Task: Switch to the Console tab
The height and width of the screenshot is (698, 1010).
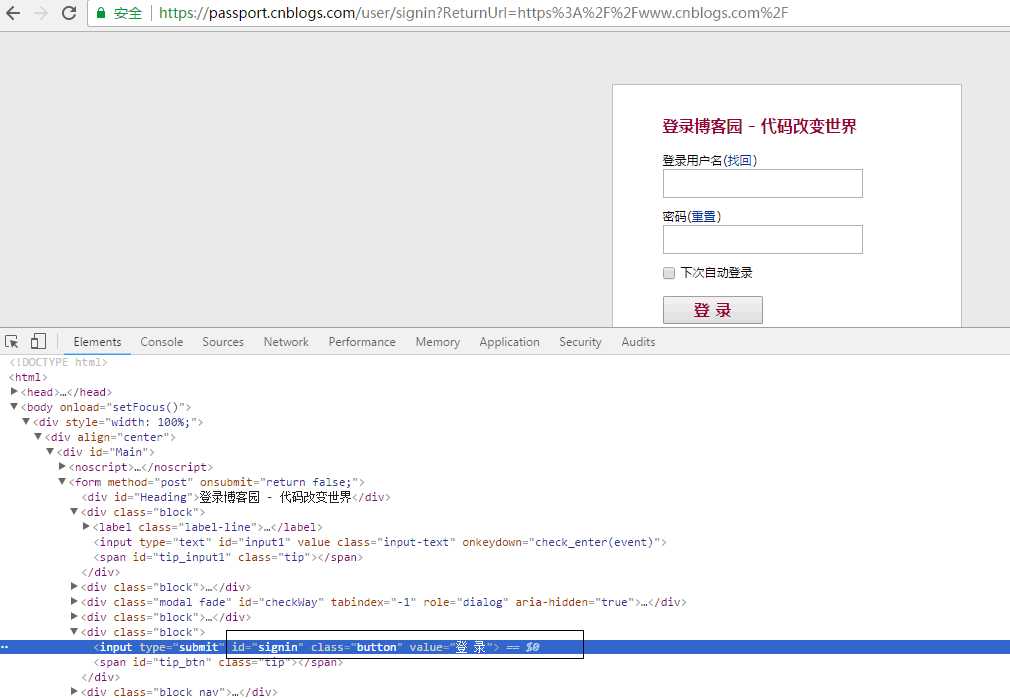Action: [x=162, y=342]
